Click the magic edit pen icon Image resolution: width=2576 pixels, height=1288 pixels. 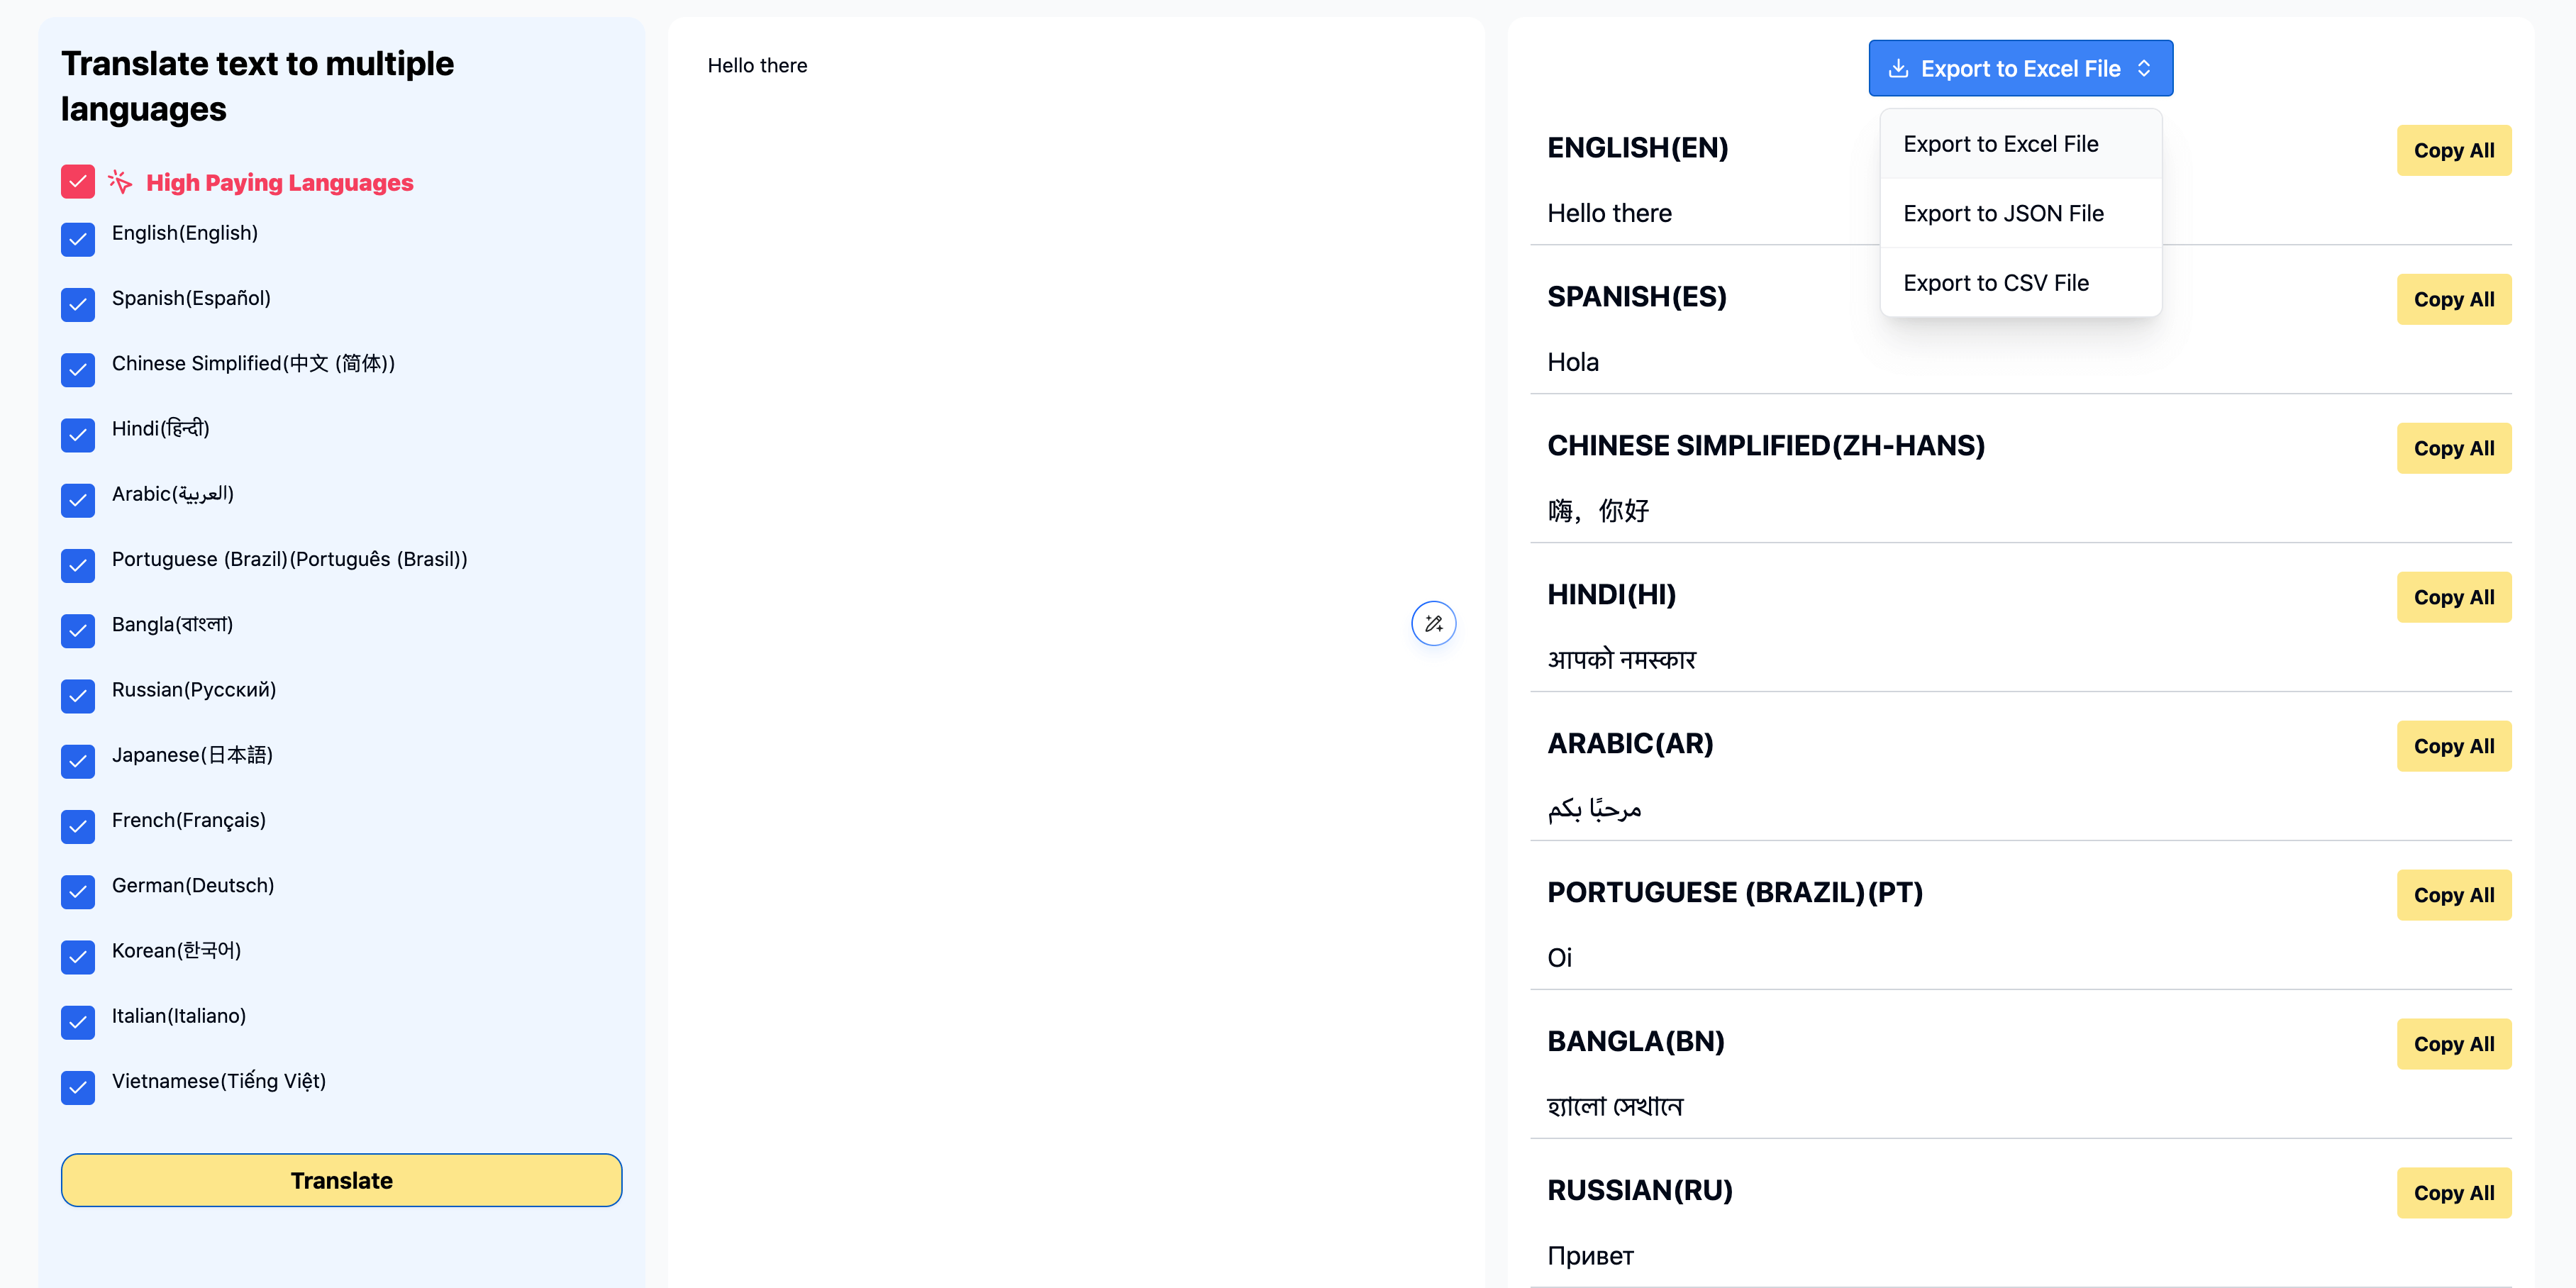coord(1433,623)
